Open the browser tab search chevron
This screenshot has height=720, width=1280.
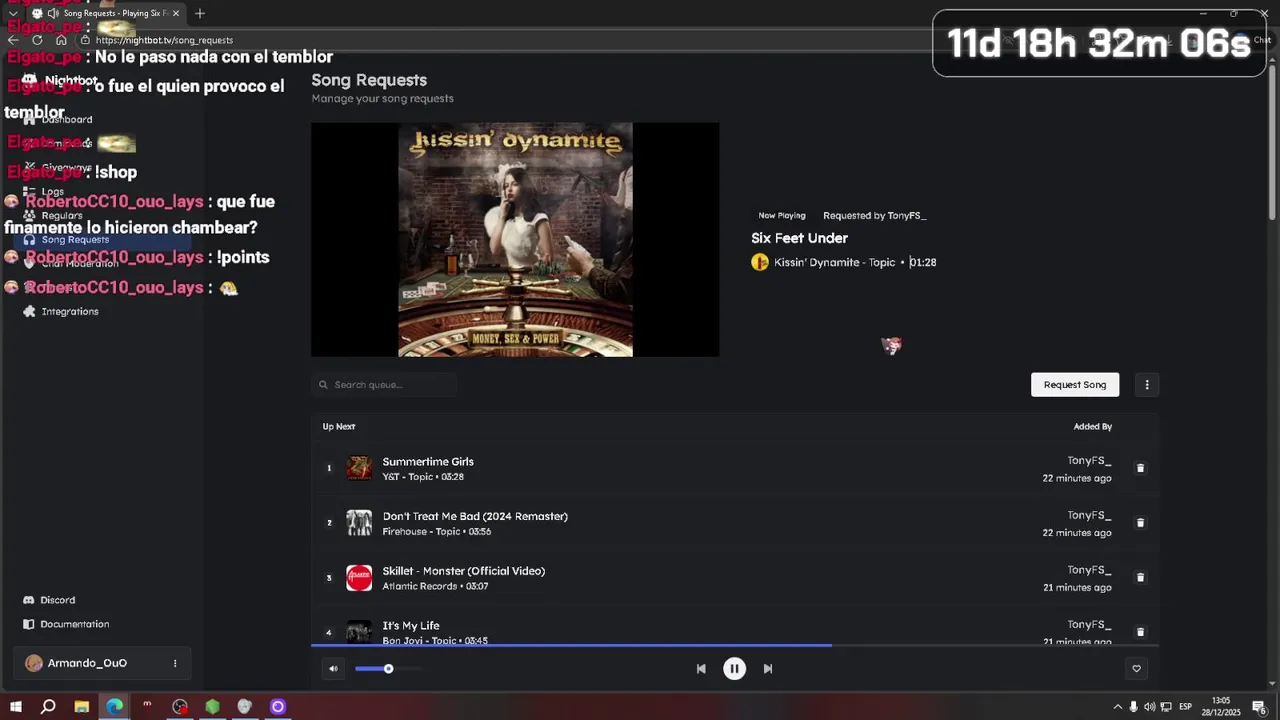tap(13, 13)
